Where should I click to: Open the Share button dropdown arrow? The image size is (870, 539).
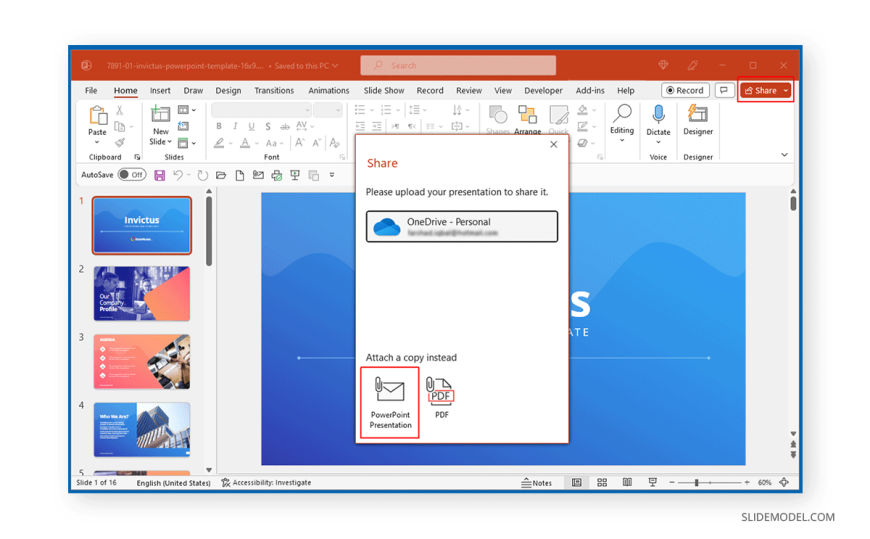click(786, 90)
